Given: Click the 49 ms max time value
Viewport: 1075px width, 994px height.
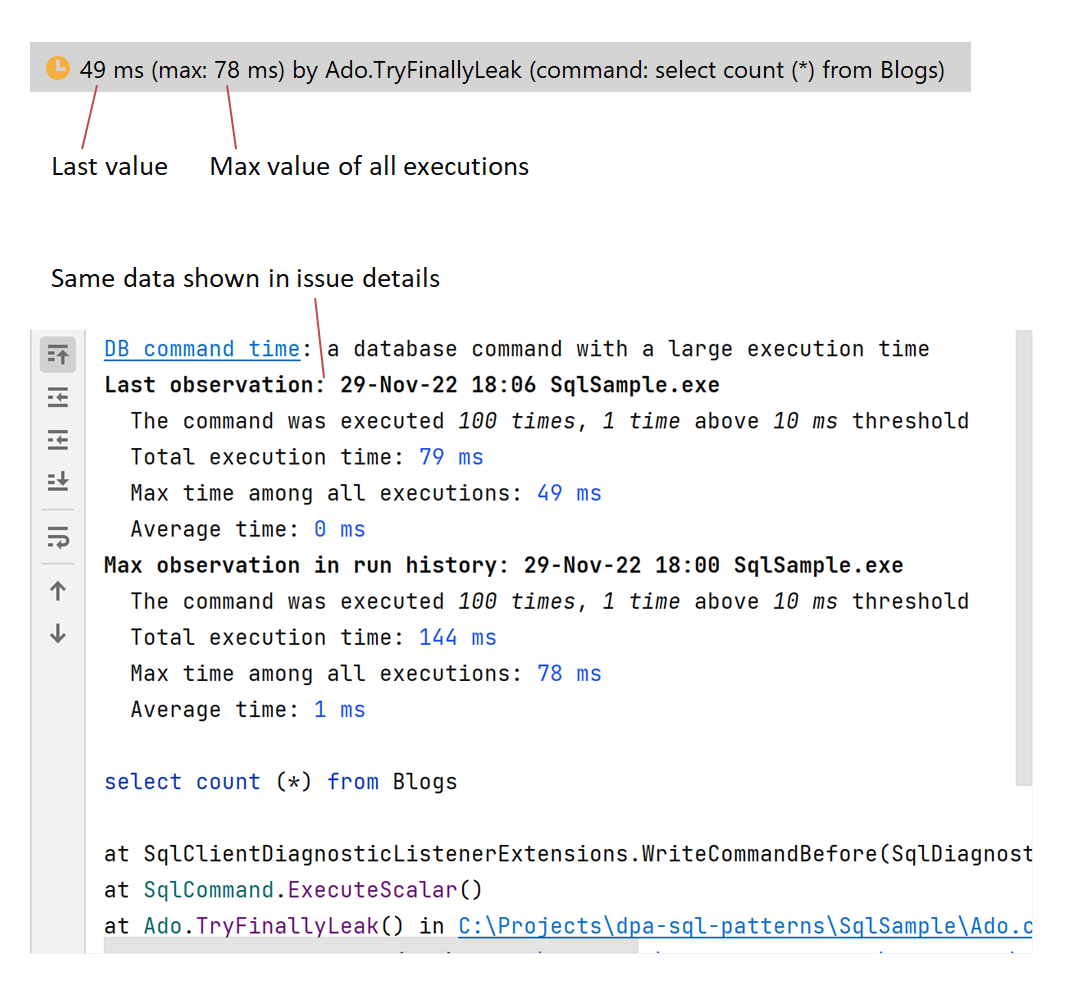Looking at the screenshot, I should [569, 492].
